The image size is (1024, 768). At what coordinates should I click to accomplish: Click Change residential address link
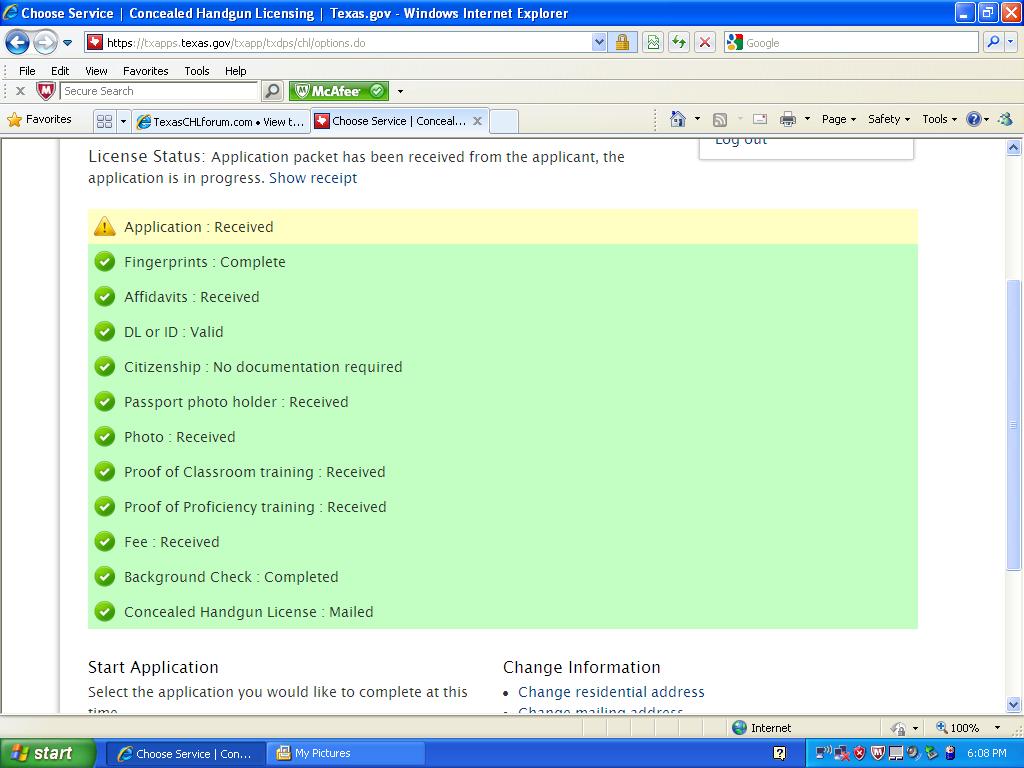click(x=611, y=692)
